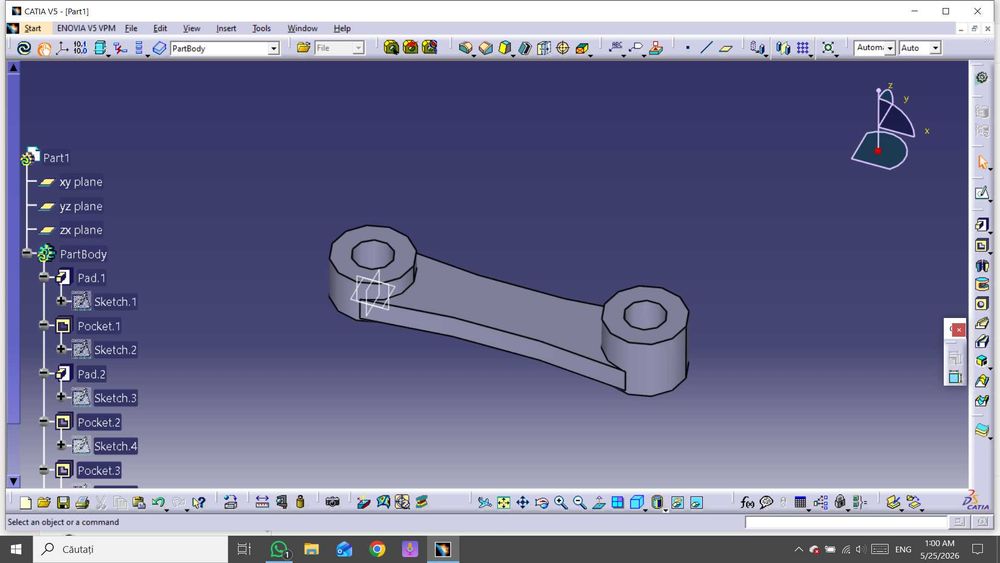Toggle the 3D grid snap icon
Image resolution: width=1000 pixels, height=563 pixels.
tap(803, 48)
